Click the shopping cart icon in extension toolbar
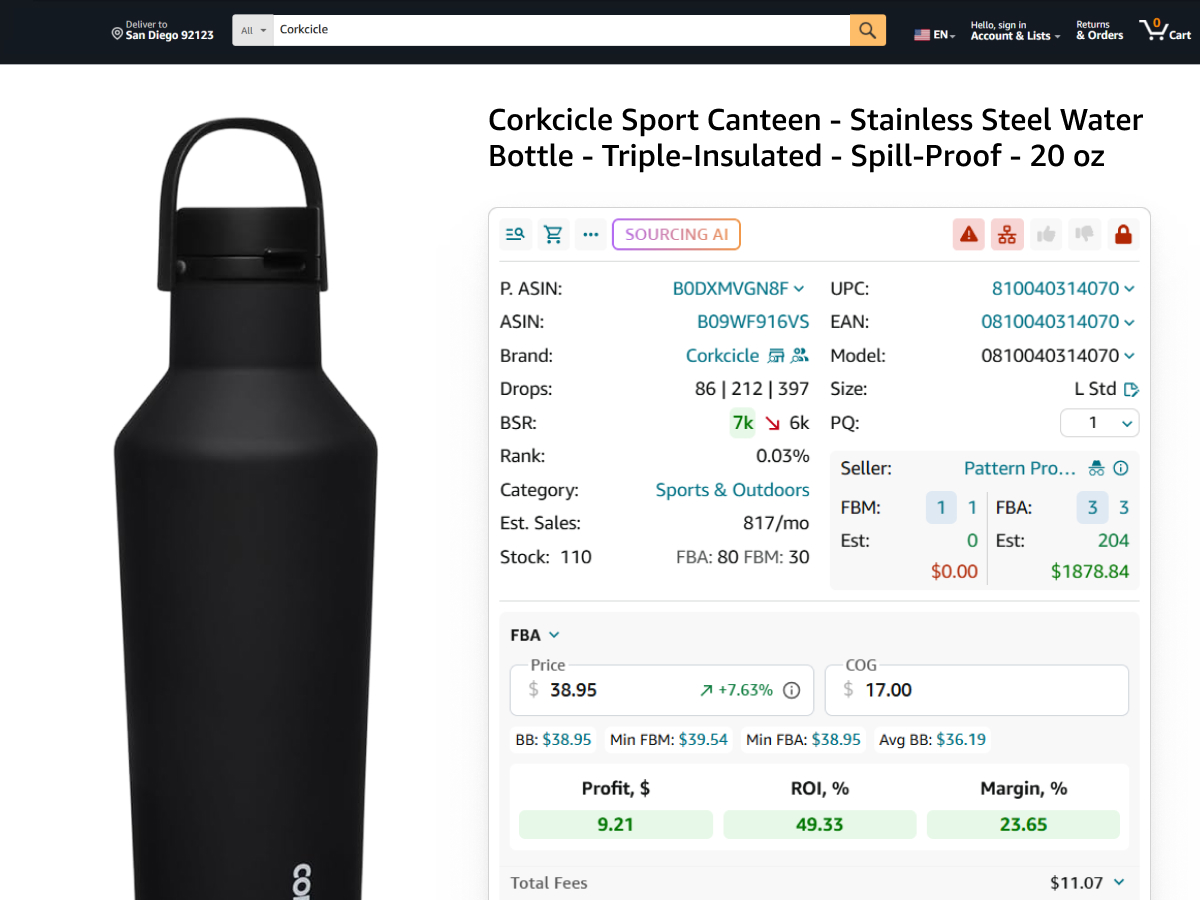This screenshot has height=900, width=1200. click(x=553, y=235)
